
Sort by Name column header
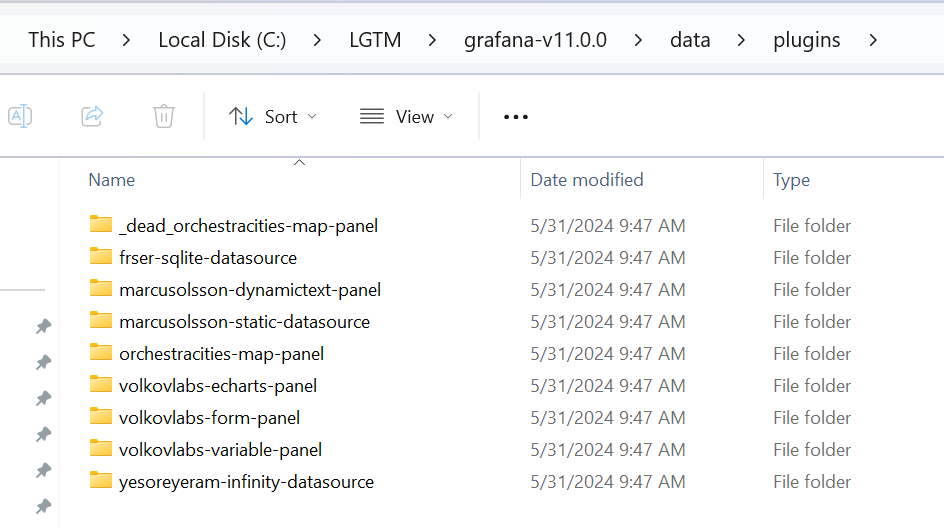tap(112, 180)
